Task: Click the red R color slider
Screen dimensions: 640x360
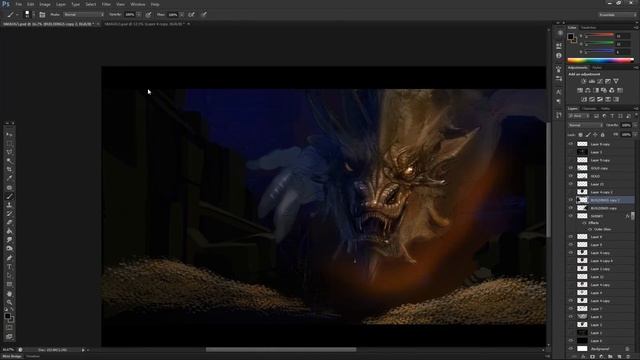Action: [599, 36]
